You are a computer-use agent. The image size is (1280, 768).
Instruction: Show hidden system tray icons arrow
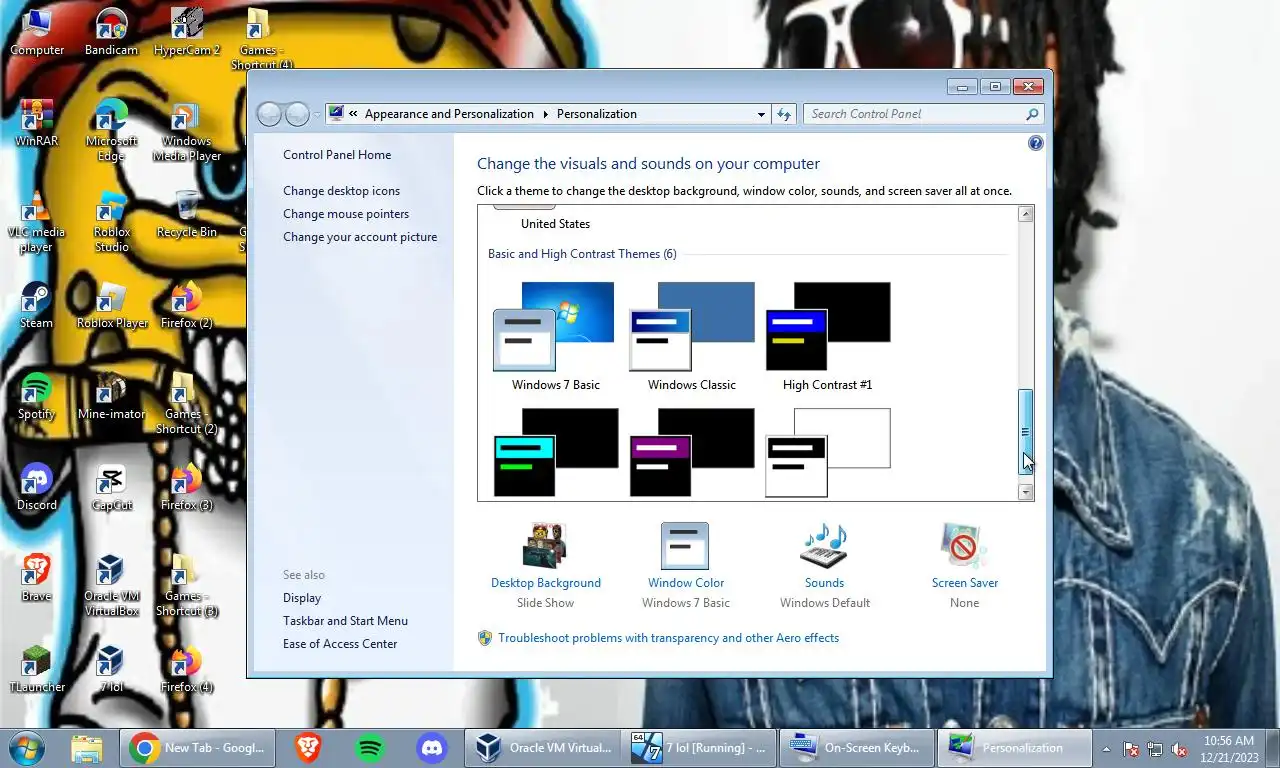pos(1106,749)
